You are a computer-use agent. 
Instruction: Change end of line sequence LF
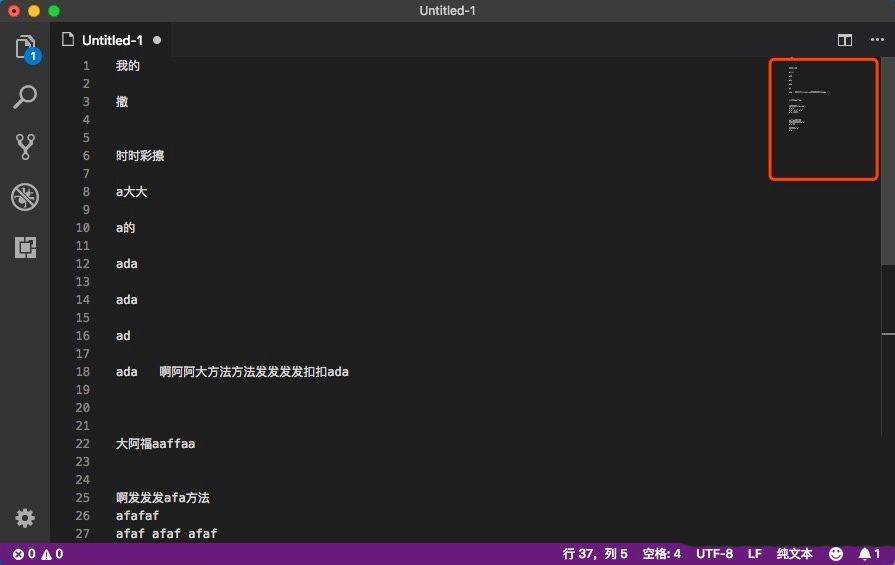click(755, 554)
